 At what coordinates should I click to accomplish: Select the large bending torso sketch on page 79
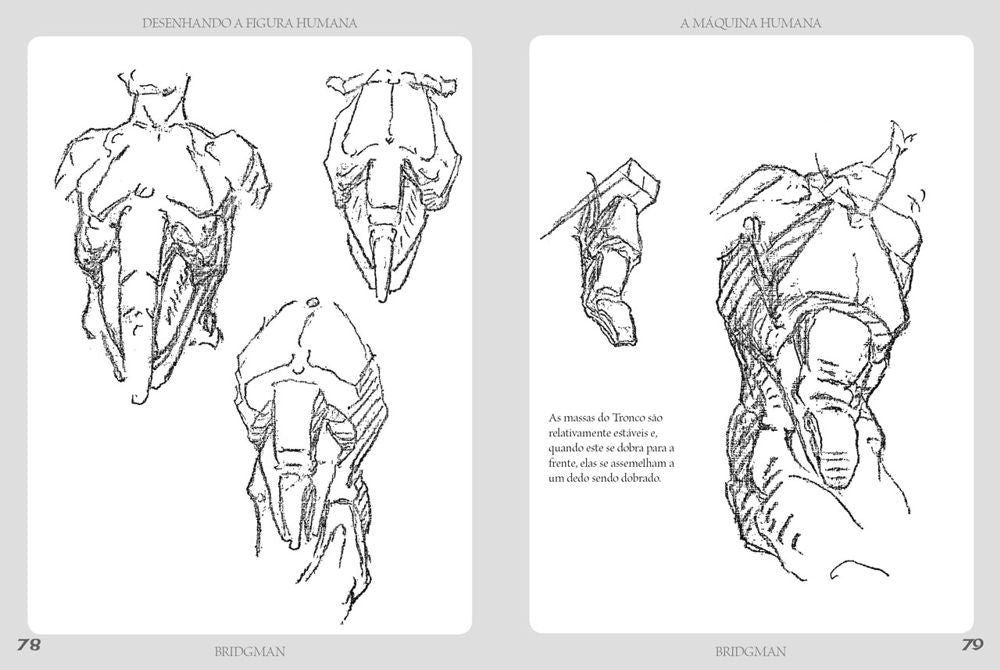(x=820, y=351)
